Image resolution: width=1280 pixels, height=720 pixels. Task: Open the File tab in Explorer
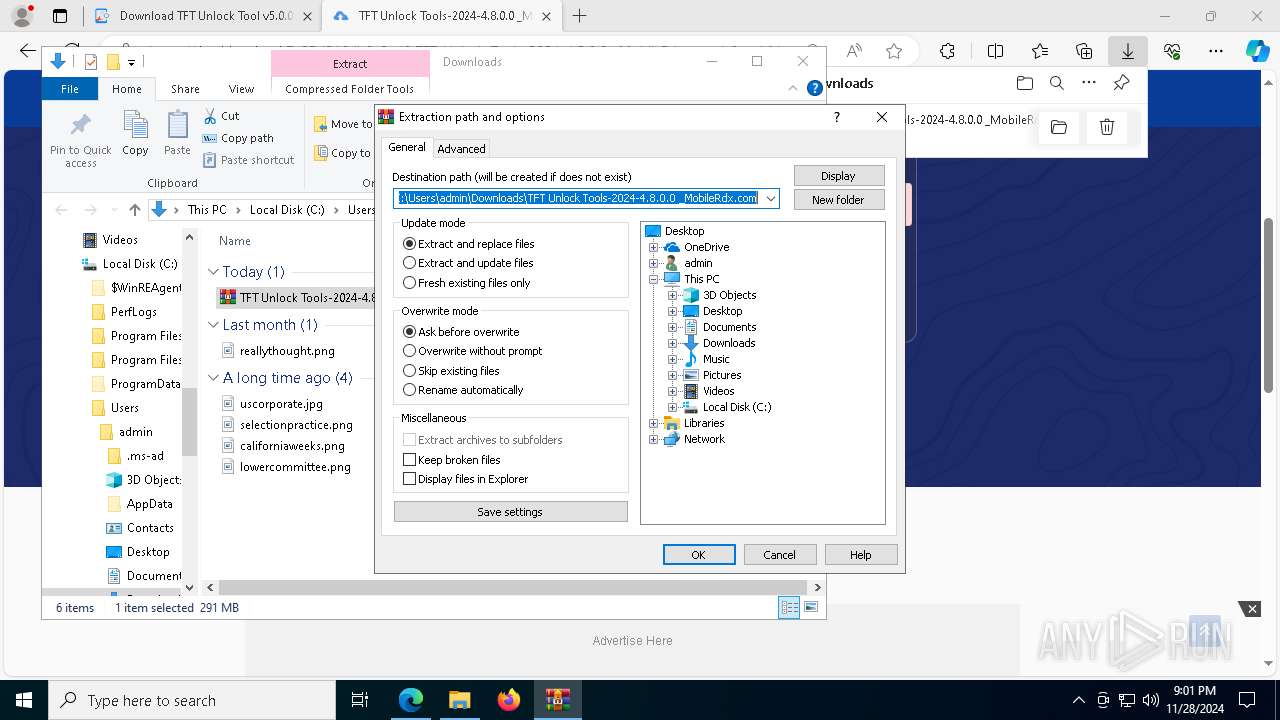(70, 89)
